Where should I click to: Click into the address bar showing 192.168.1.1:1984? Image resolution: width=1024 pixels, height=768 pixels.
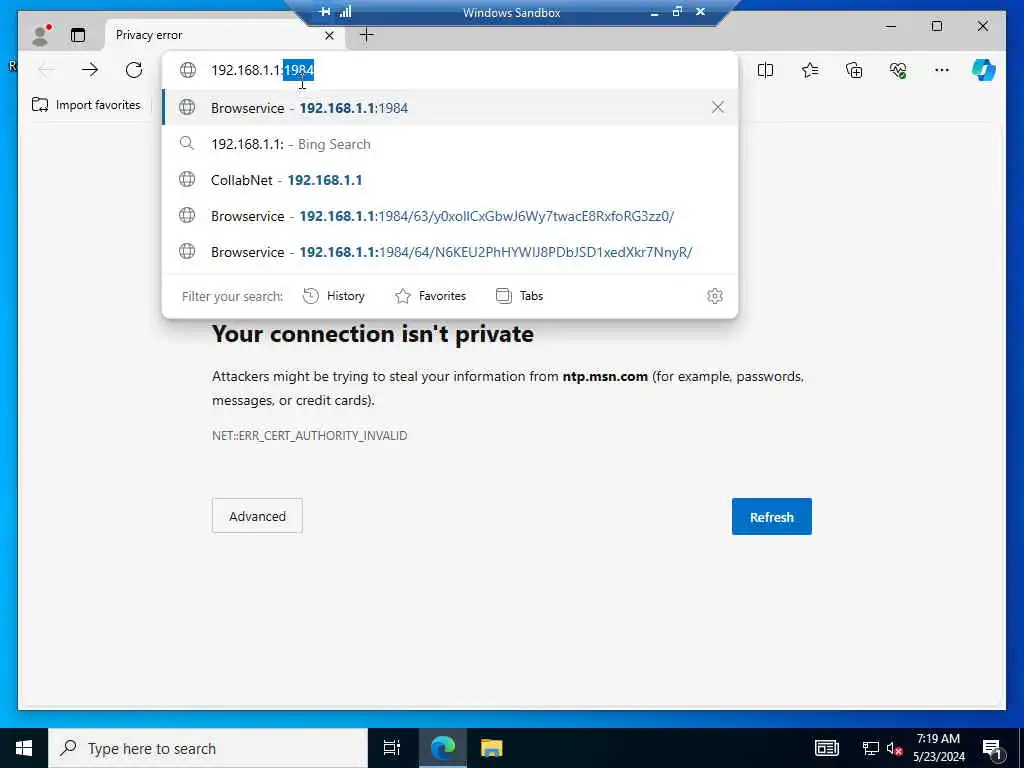click(x=451, y=70)
